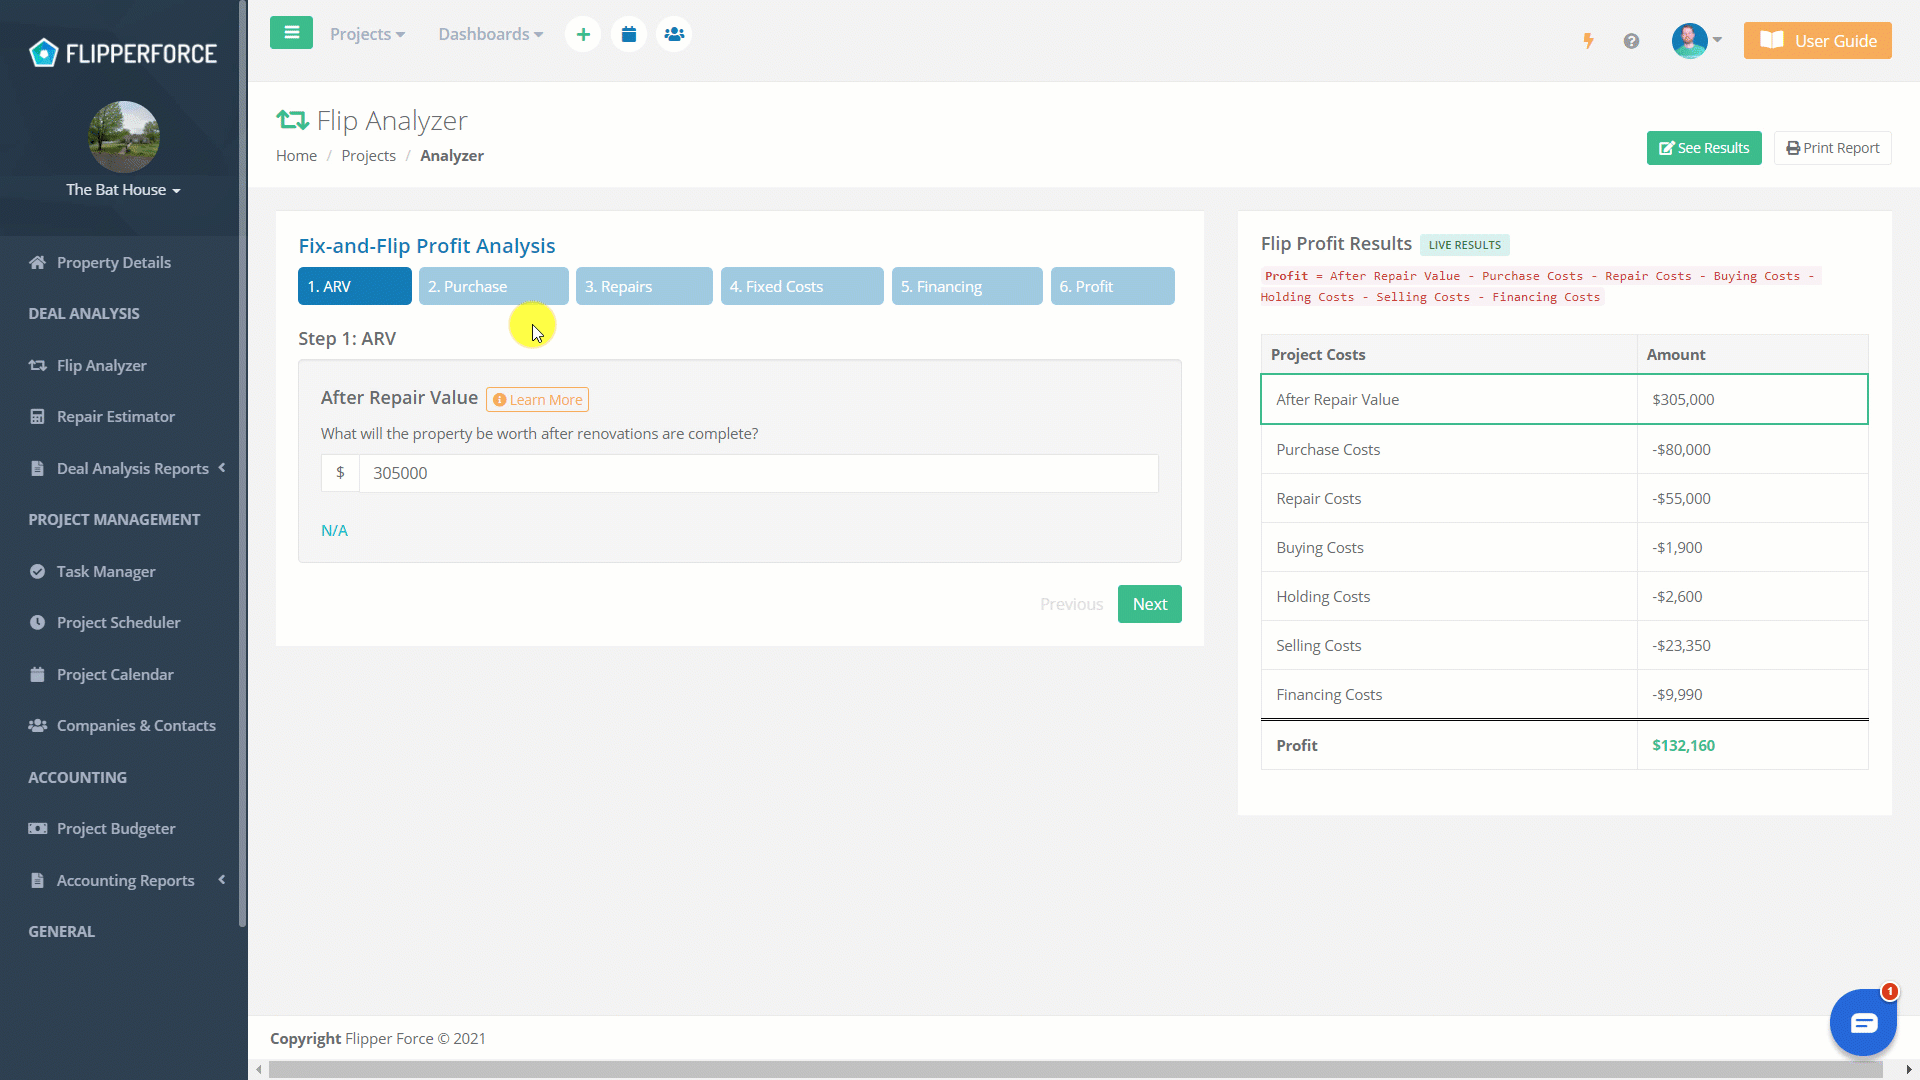1920x1080 pixels.
Task: Expand The Bat House project dropdown
Action: 123,189
